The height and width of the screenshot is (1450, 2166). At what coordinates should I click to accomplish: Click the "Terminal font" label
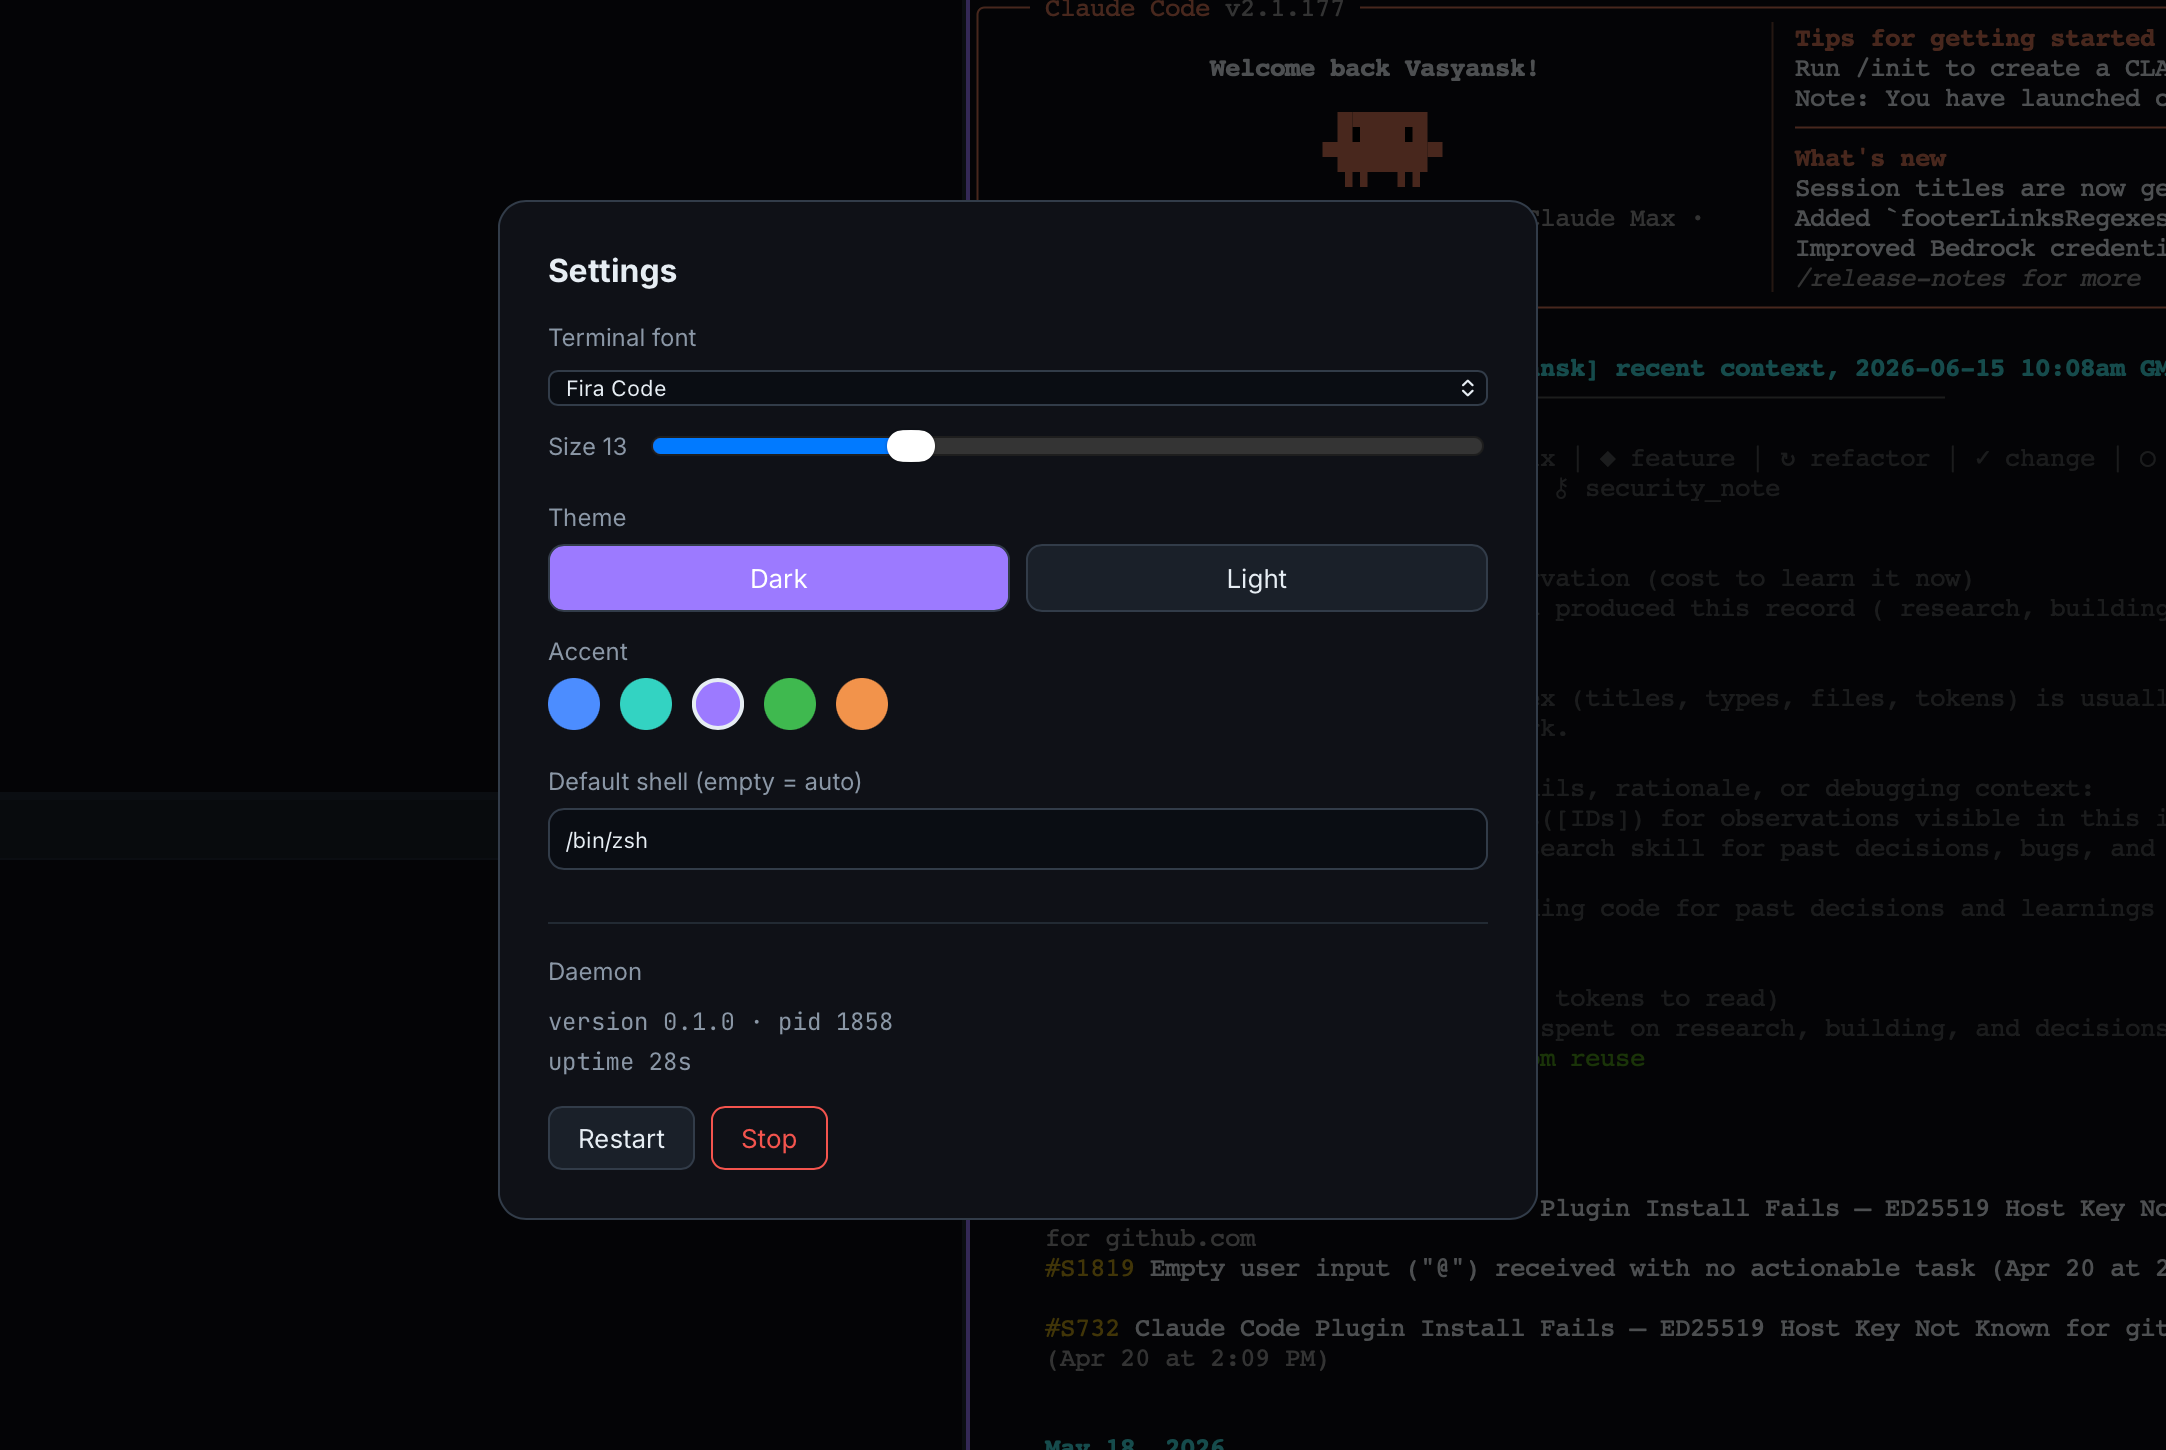coord(622,338)
